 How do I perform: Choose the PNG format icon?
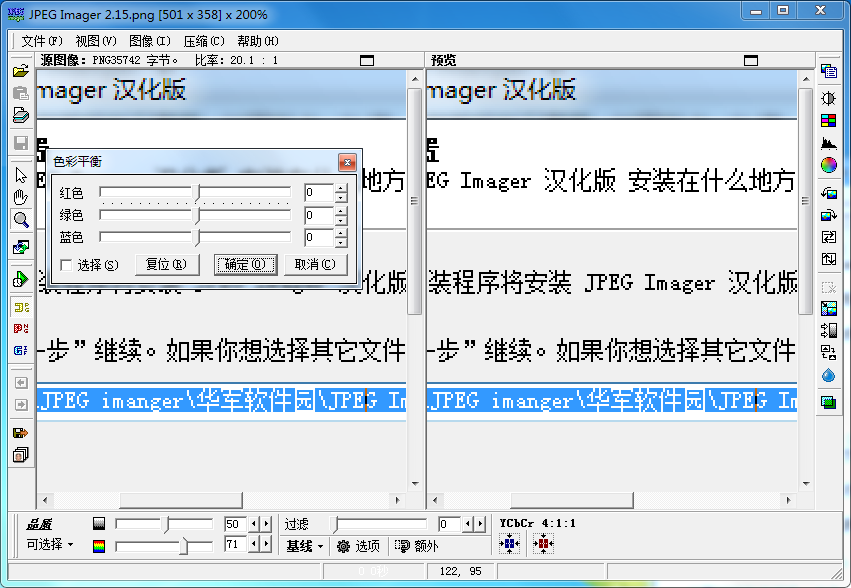pyautogui.click(x=21, y=328)
